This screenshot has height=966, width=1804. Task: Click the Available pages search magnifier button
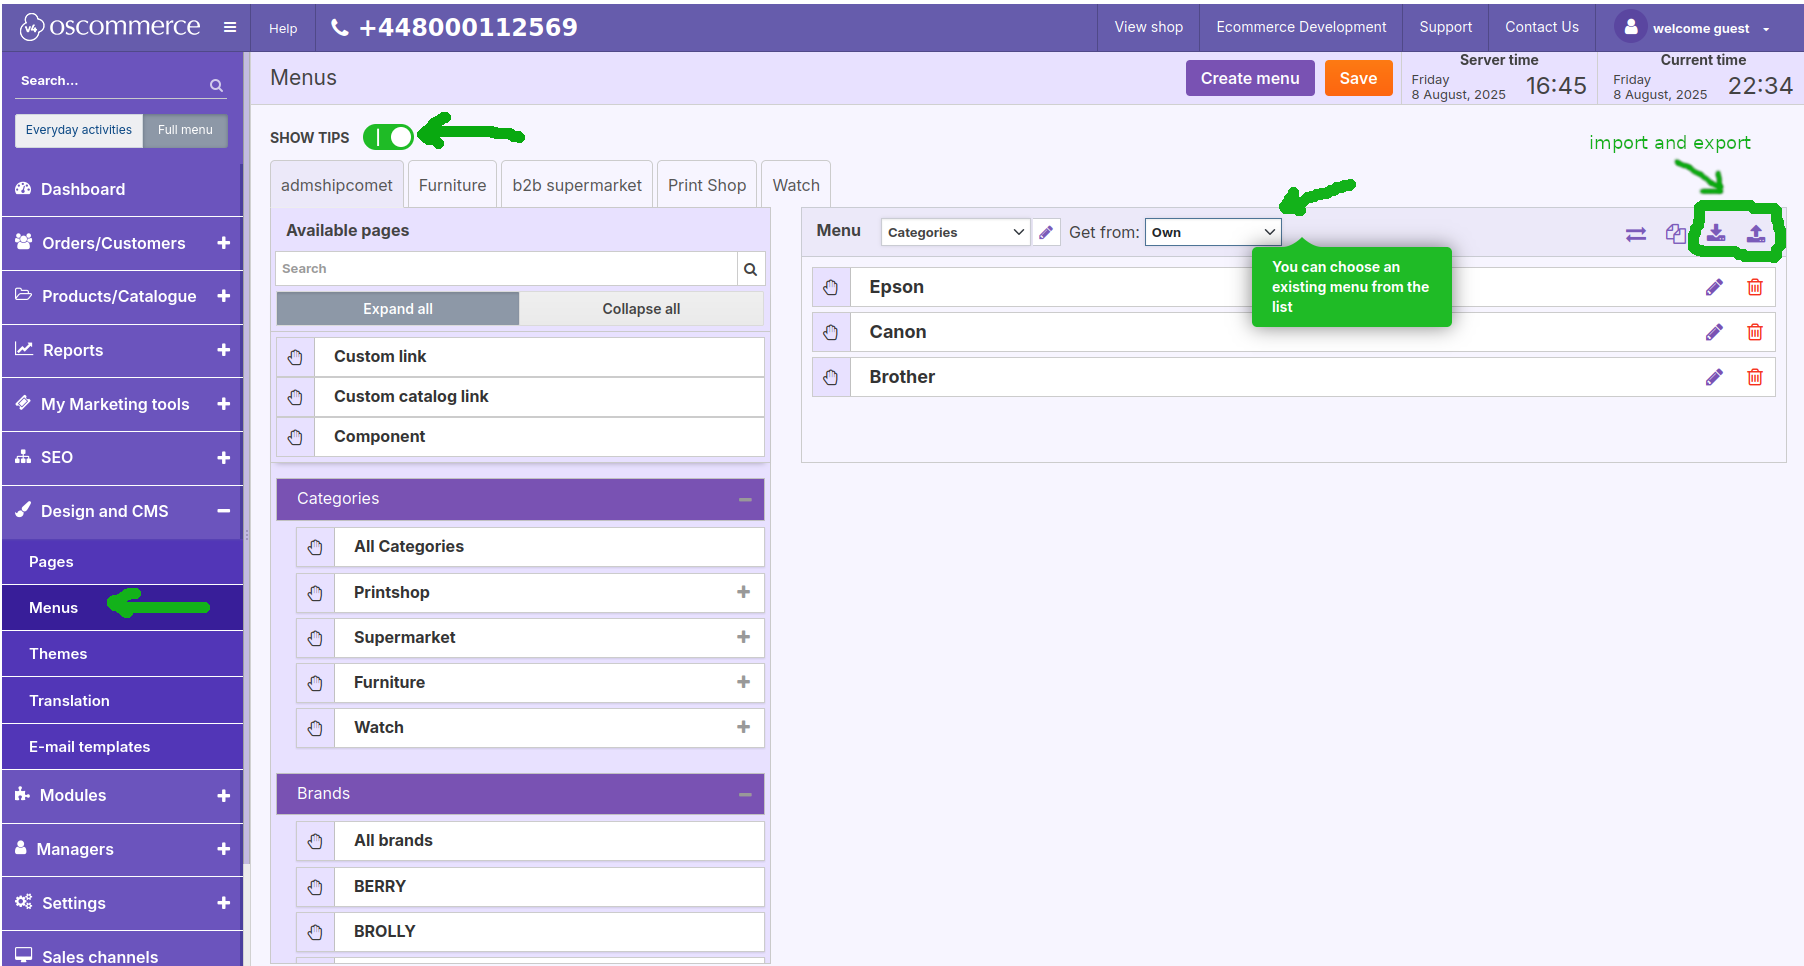coord(750,269)
